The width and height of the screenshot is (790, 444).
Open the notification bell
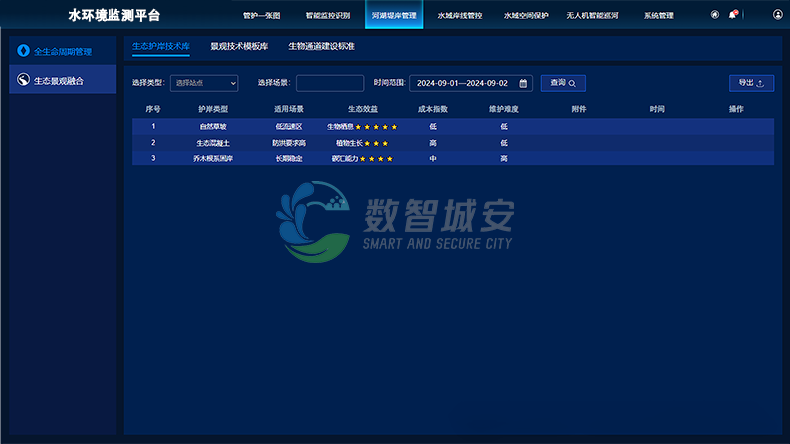(733, 15)
